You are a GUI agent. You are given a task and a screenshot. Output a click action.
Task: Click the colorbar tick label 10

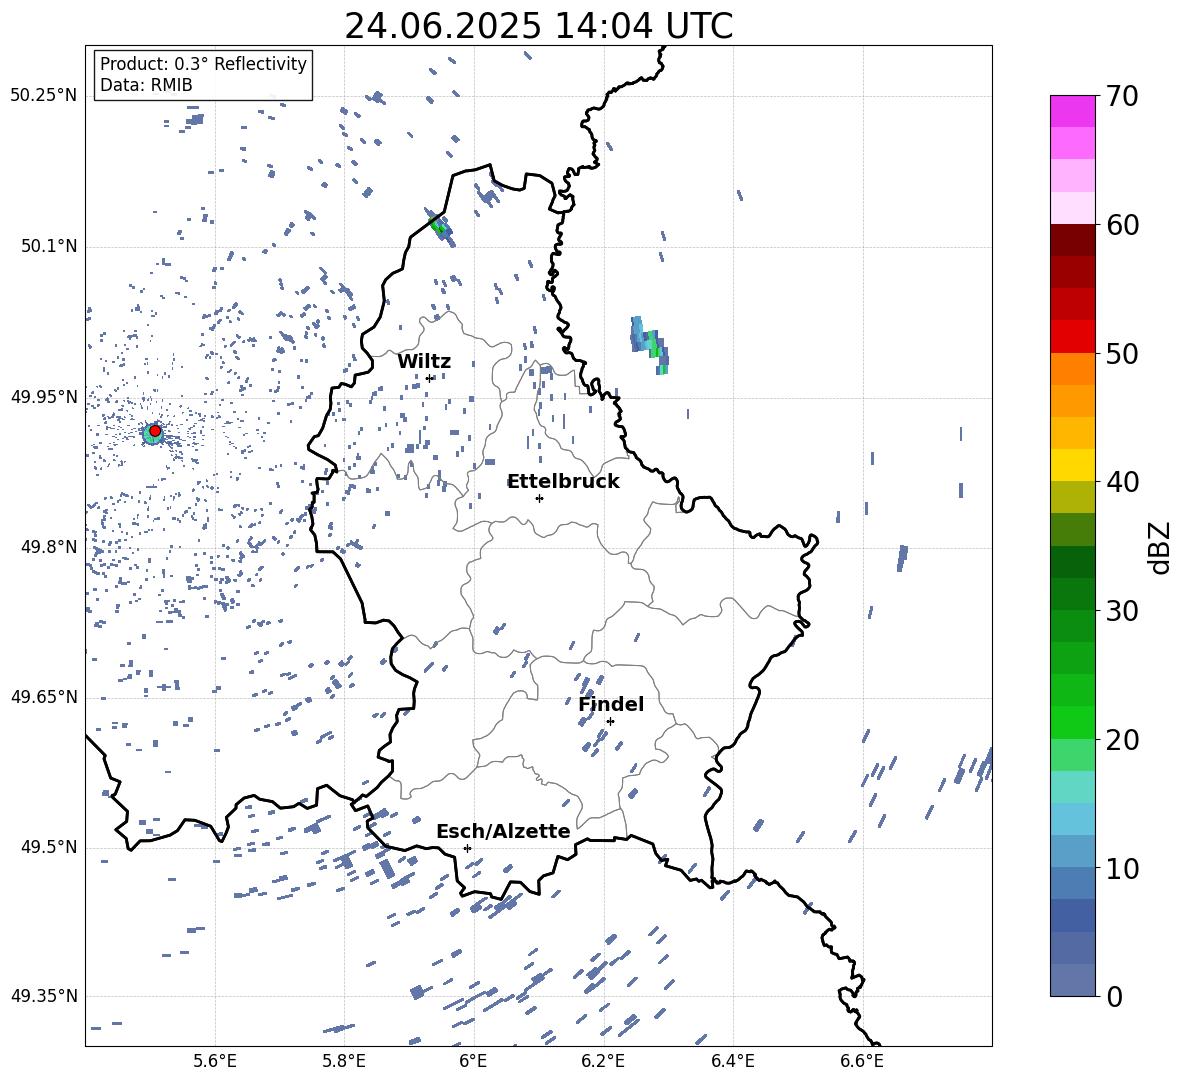pyautogui.click(x=1122, y=868)
